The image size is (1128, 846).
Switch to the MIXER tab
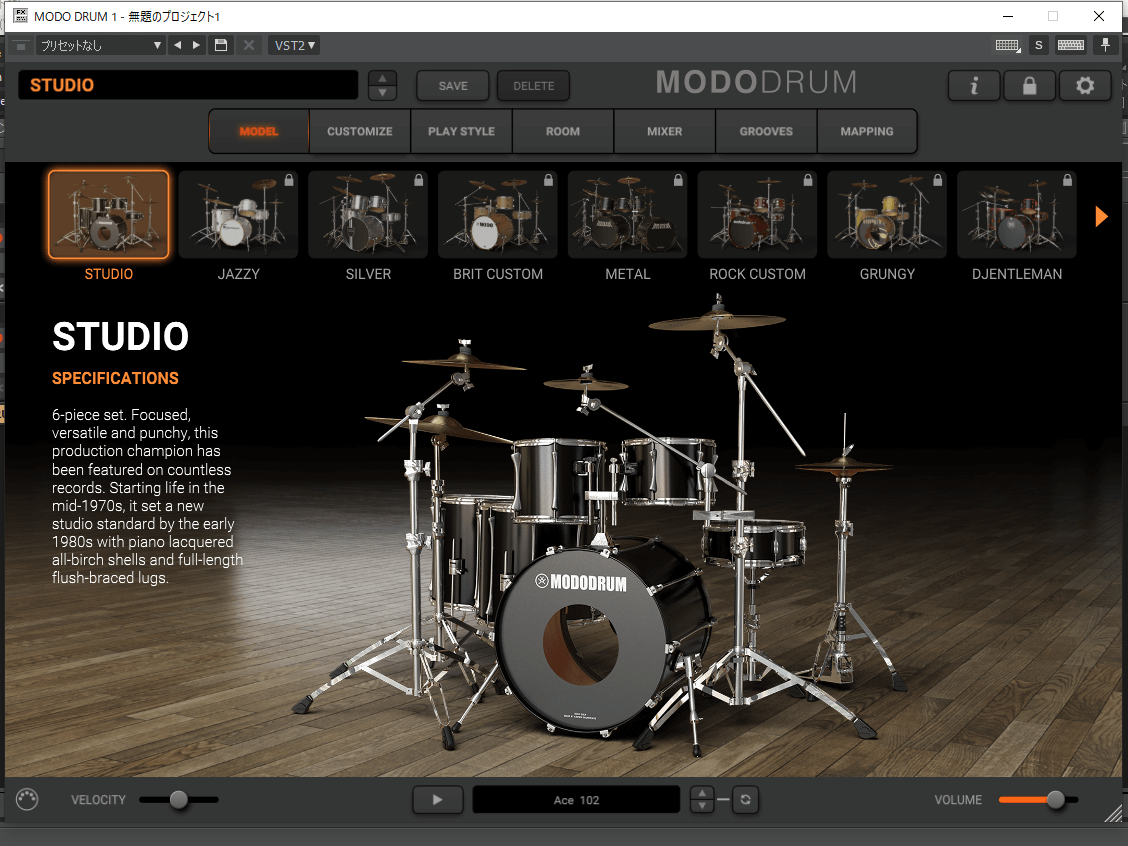pyautogui.click(x=664, y=132)
